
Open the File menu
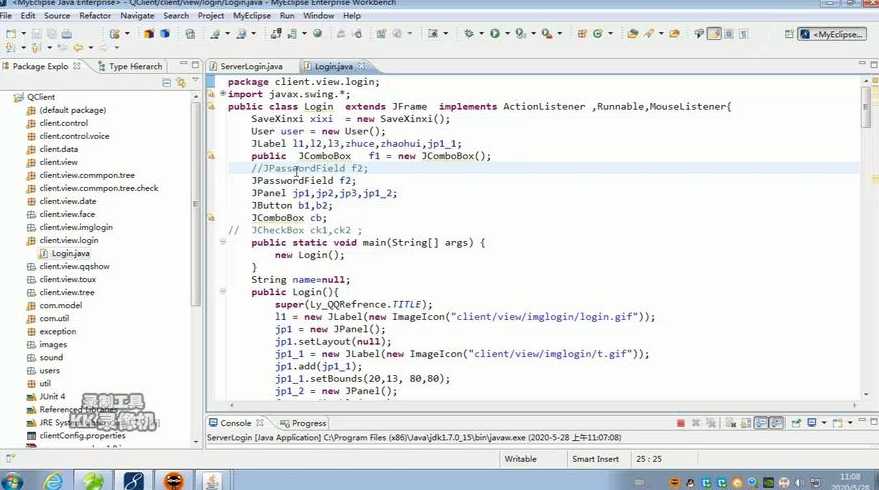(x=6, y=16)
